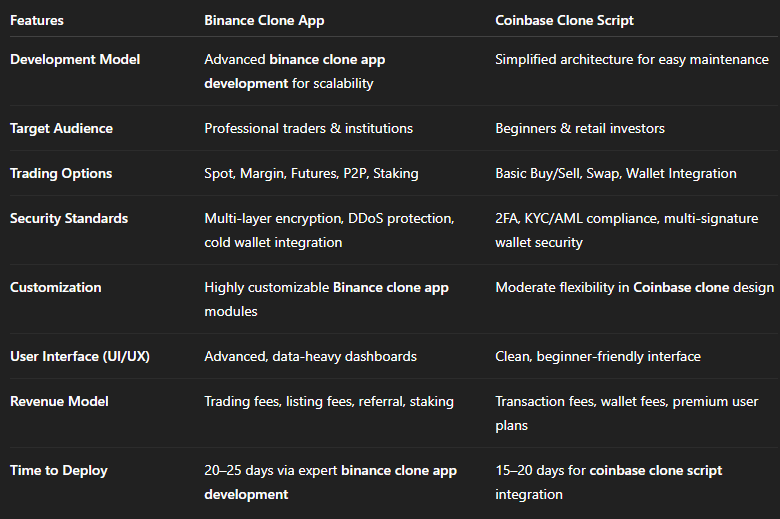Image resolution: width=780 pixels, height=519 pixels.
Task: Click 'Basic Buy/Sell, Swap, Wallet Integration' cell
Action: 615,173
